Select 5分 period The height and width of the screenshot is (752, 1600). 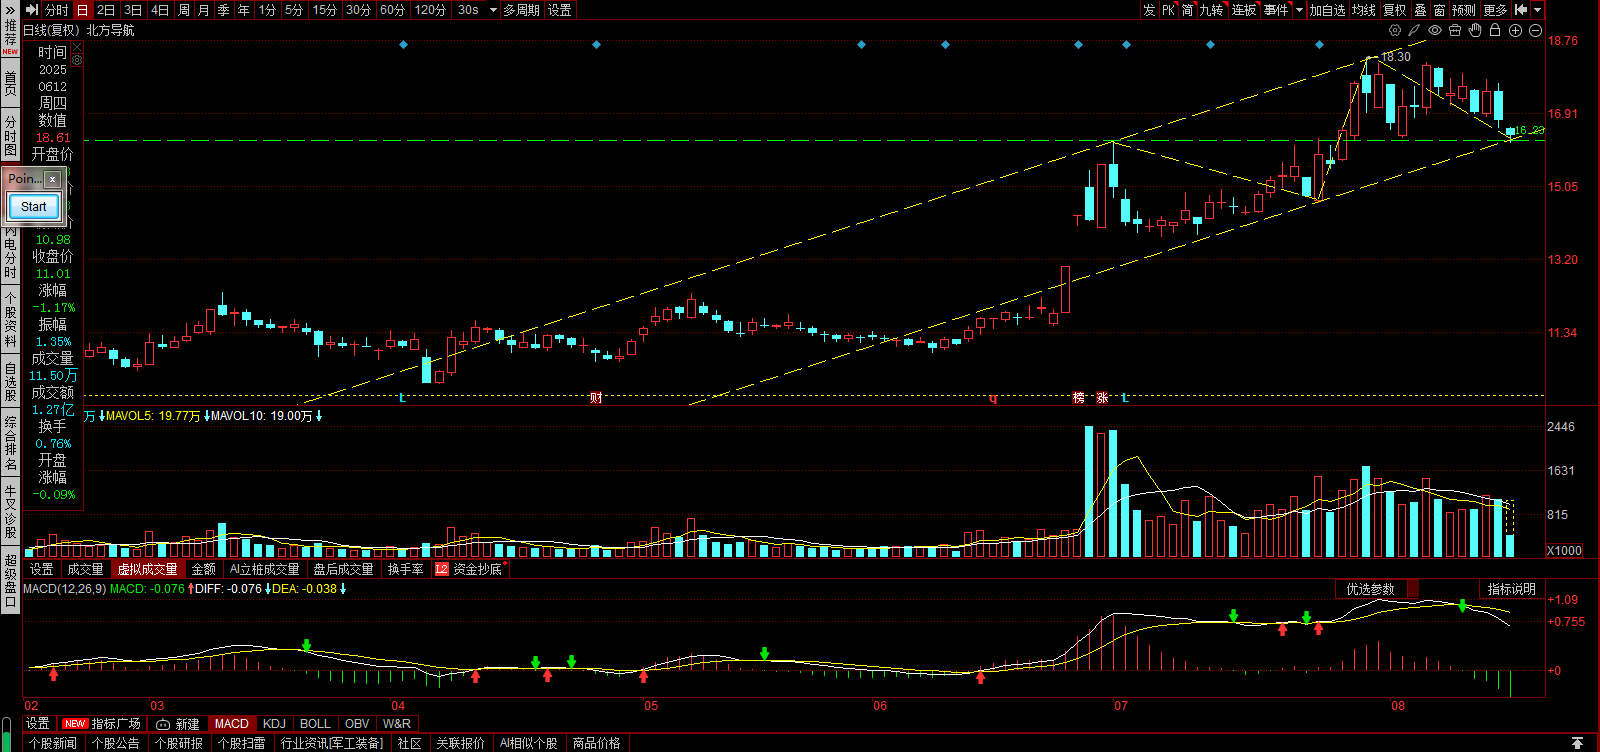(293, 10)
